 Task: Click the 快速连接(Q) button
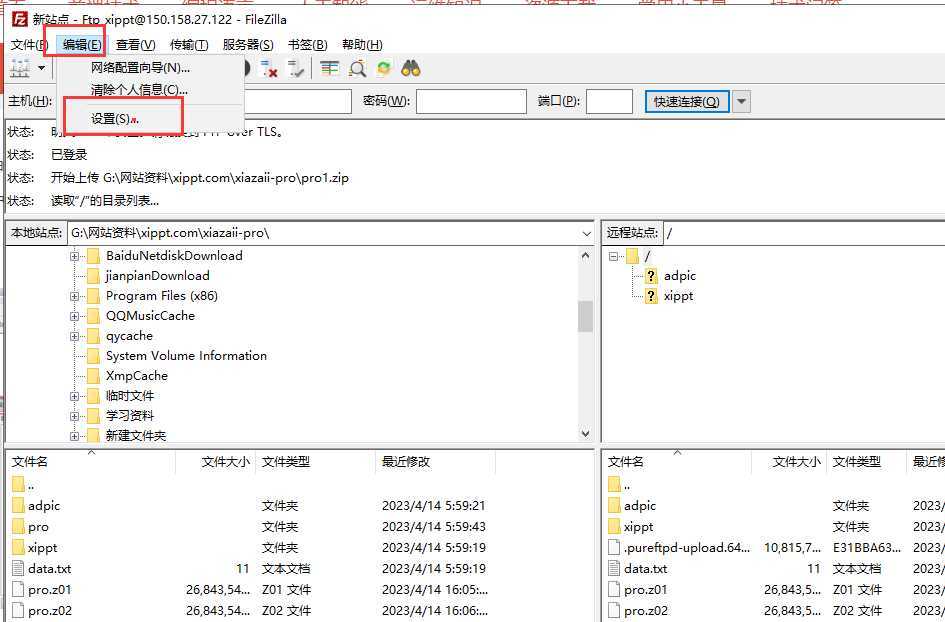(x=686, y=102)
